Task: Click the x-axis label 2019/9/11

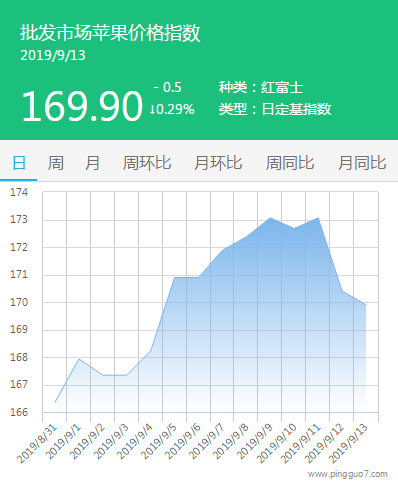Action: click(302, 444)
